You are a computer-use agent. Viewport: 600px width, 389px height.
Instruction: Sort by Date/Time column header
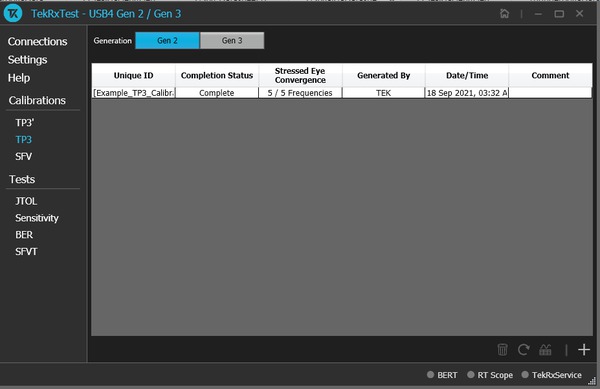(x=467, y=75)
